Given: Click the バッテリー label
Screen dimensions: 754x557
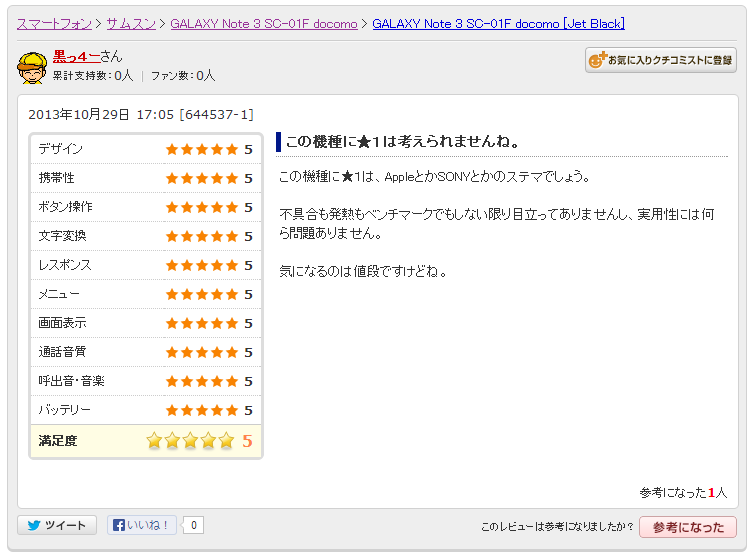Looking at the screenshot, I should [64, 410].
